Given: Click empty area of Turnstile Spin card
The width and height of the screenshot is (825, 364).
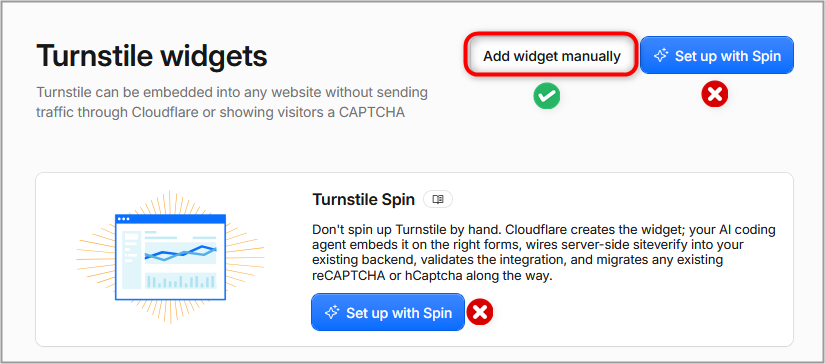Looking at the screenshot, I should pos(631,316).
